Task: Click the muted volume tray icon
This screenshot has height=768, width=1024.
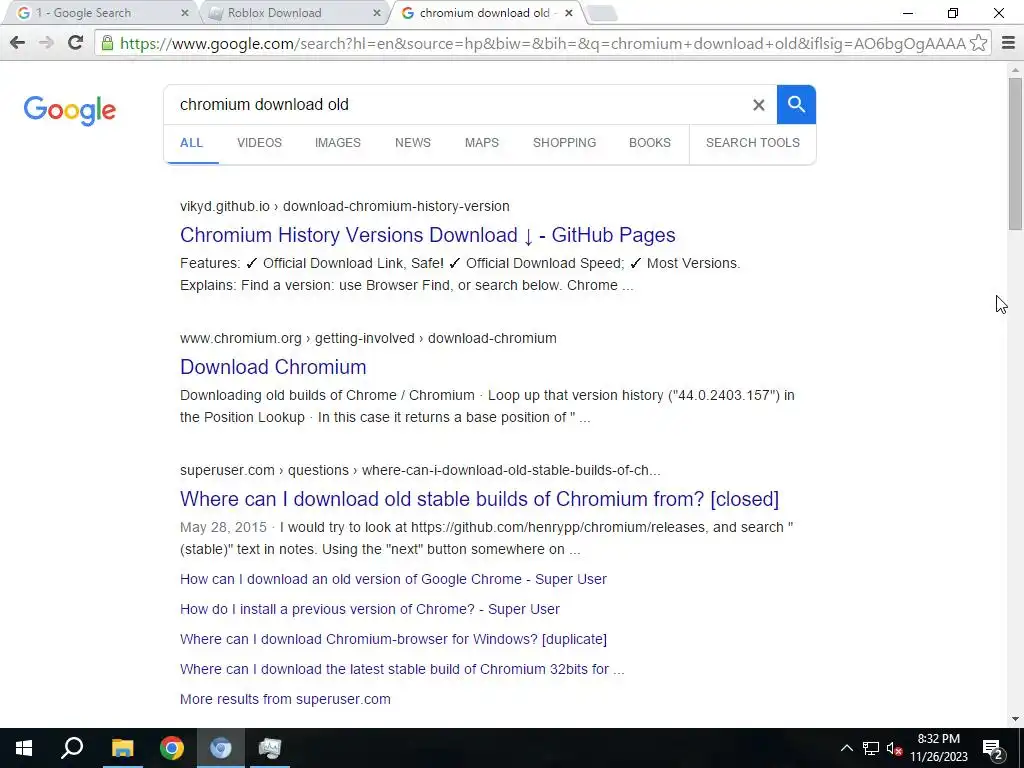Action: [894, 748]
